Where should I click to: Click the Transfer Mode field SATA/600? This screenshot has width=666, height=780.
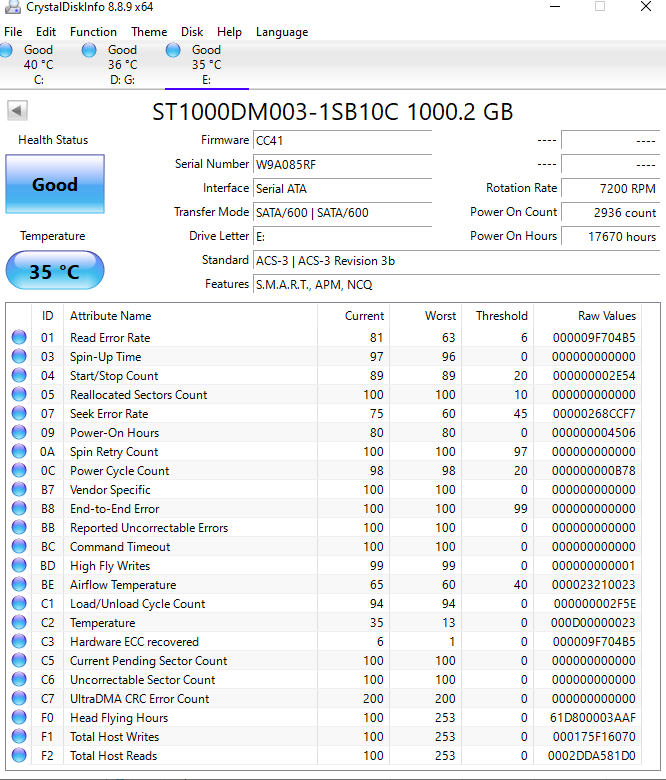[342, 212]
